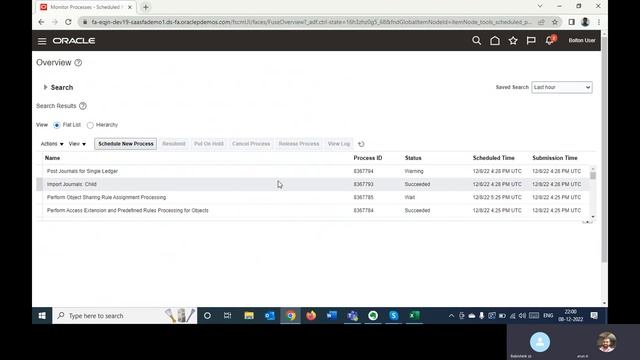The width and height of the screenshot is (640, 360).
Task: Bookmark this page with the star icon
Action: (555, 22)
